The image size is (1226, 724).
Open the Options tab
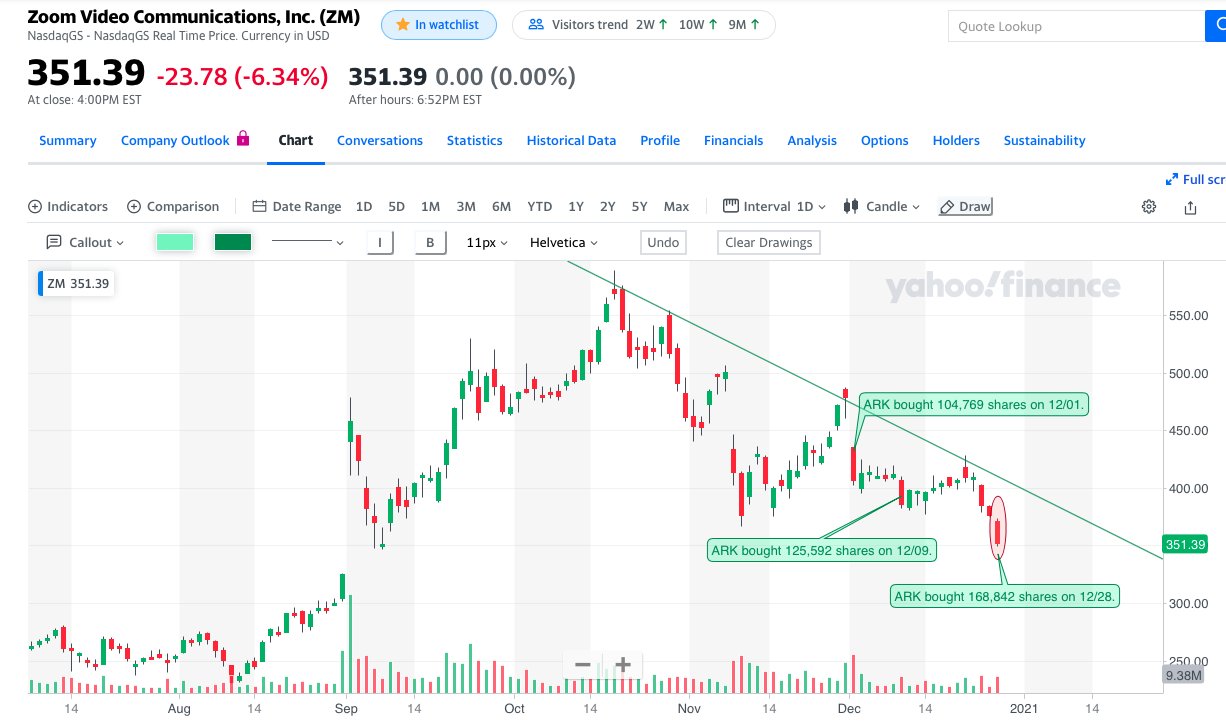point(885,141)
